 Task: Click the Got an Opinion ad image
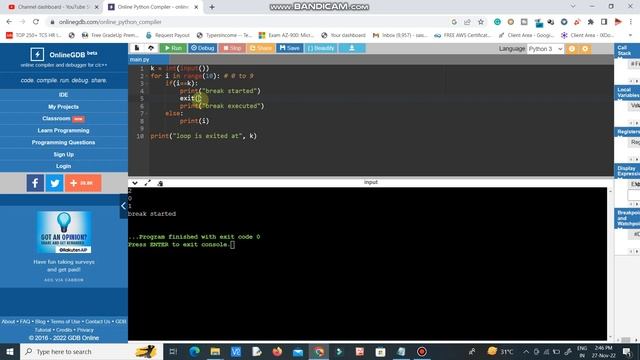pos(64,232)
